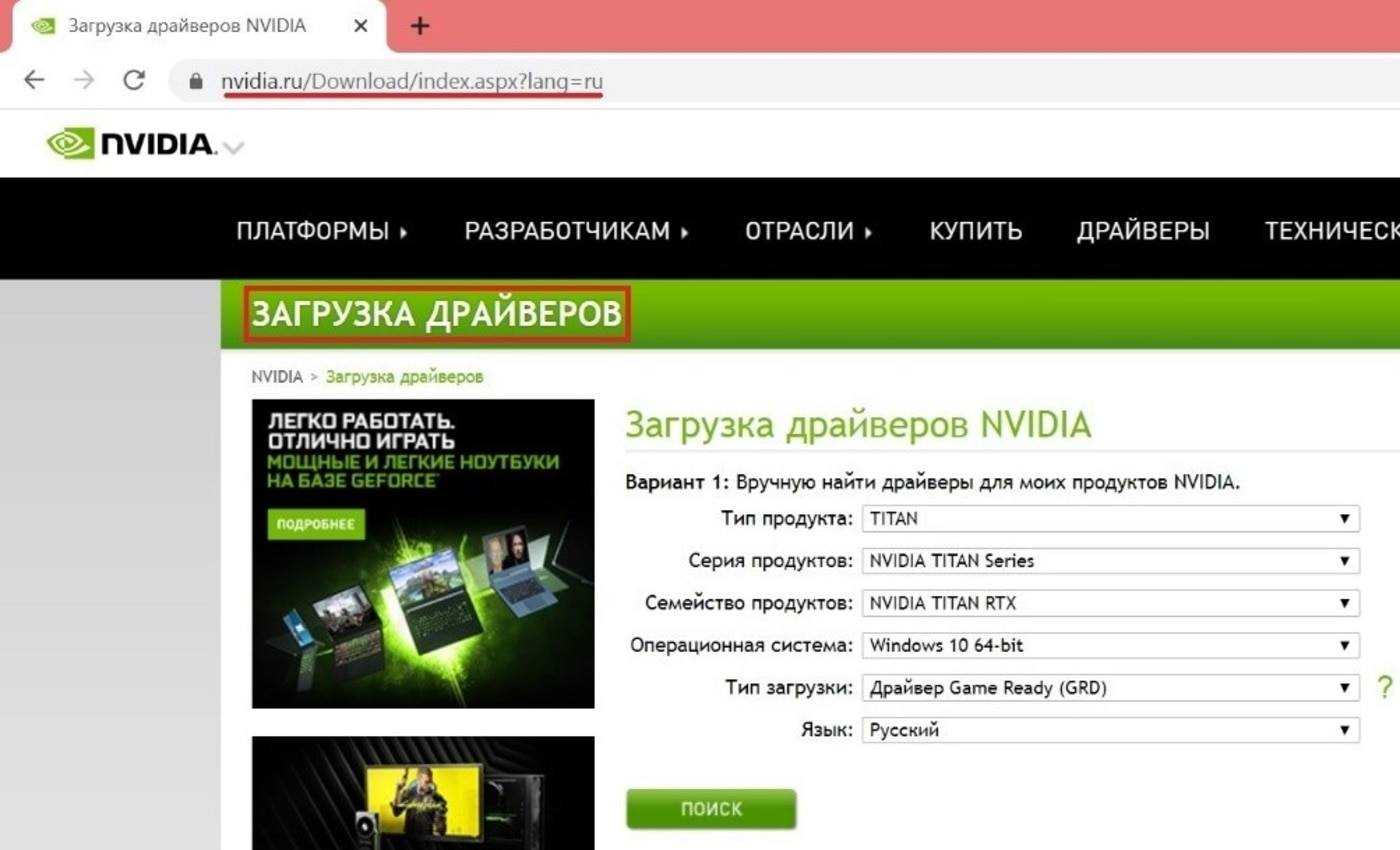This screenshot has height=850, width=1400.
Task: Click the padlock site security icon
Action: 196,82
